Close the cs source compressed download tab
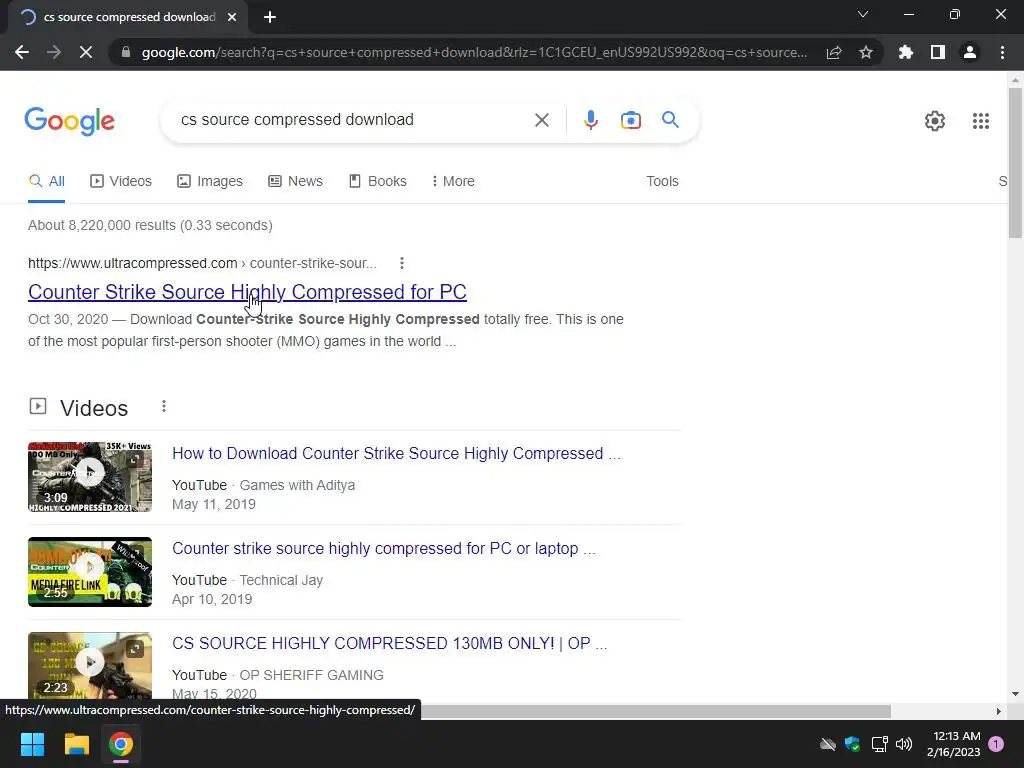This screenshot has width=1024, height=768. (232, 17)
